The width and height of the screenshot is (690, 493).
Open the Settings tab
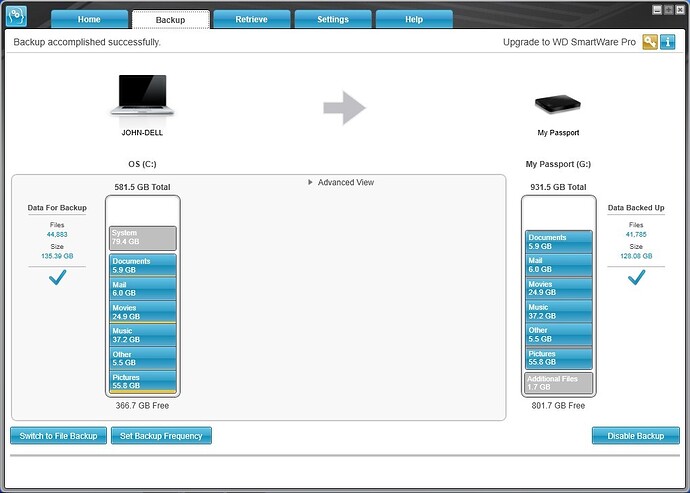point(333,19)
